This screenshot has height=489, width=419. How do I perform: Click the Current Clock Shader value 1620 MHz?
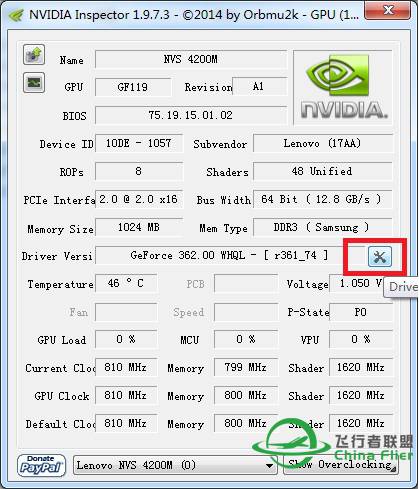pyautogui.click(x=361, y=367)
